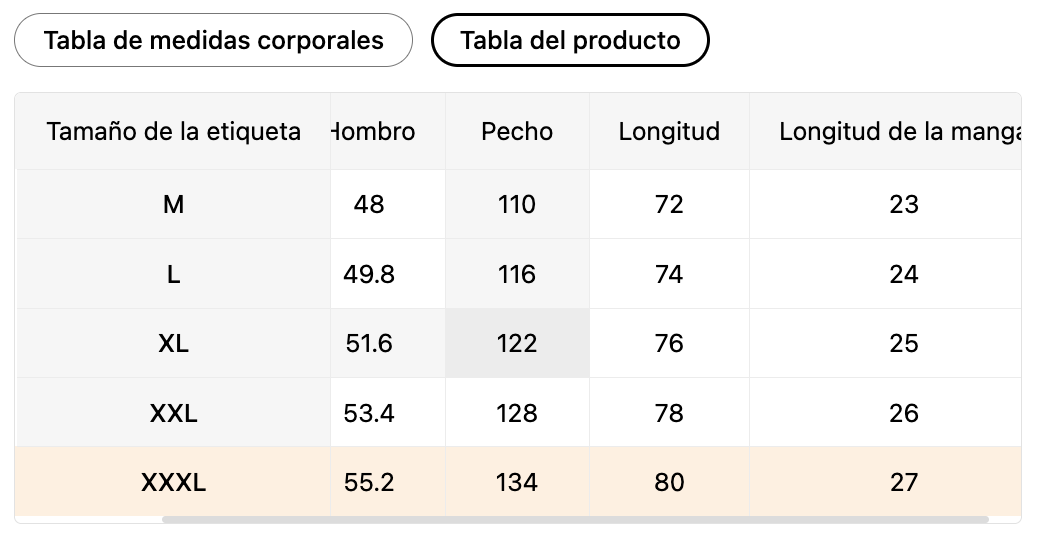
Task: Click the highlighted 122 chest cell
Action: pos(517,343)
